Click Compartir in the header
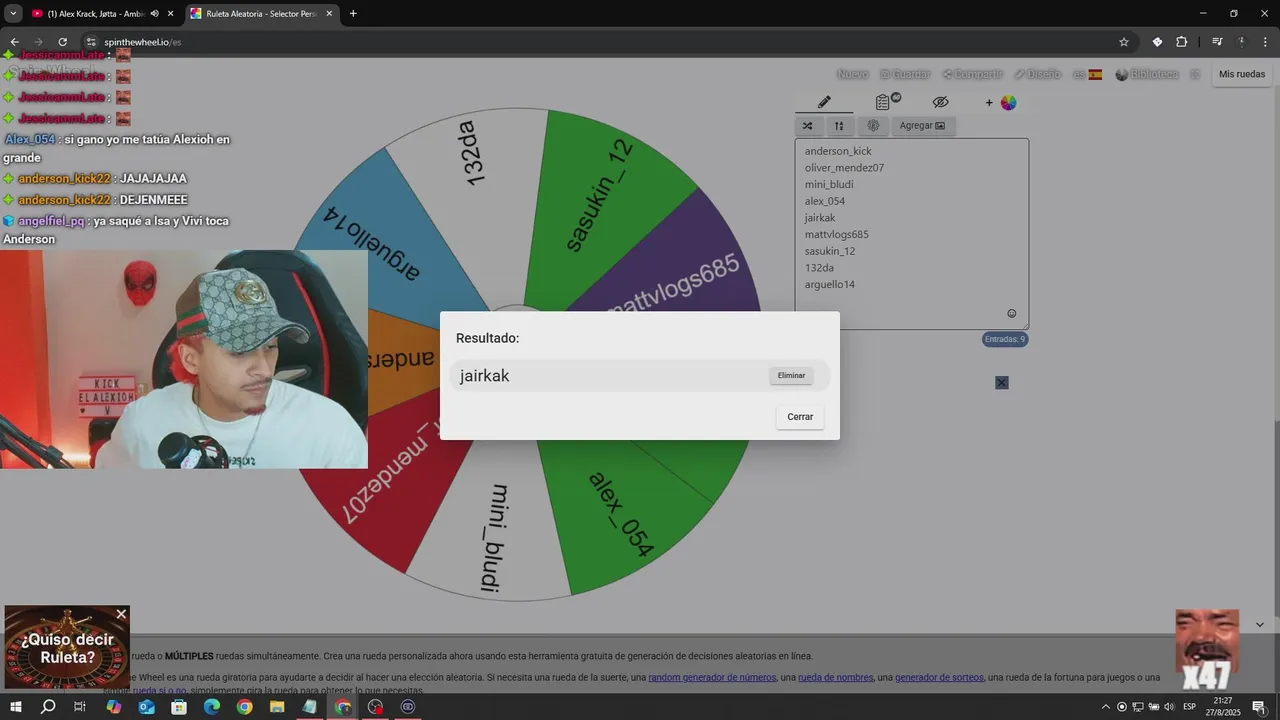The image size is (1280, 720). tap(972, 74)
